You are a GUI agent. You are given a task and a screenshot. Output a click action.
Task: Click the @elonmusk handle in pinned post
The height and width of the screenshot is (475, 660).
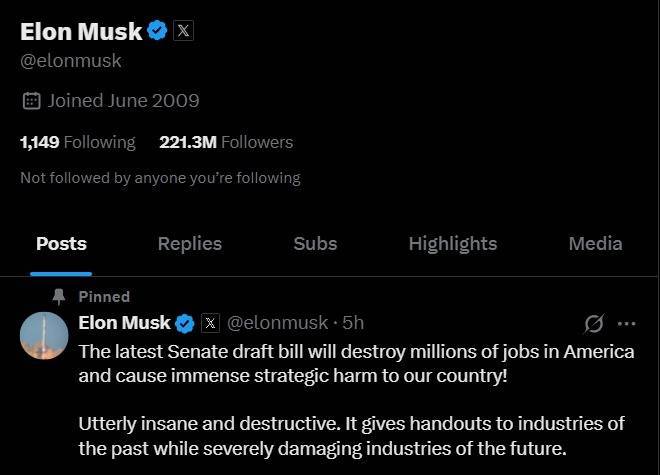[278, 323]
